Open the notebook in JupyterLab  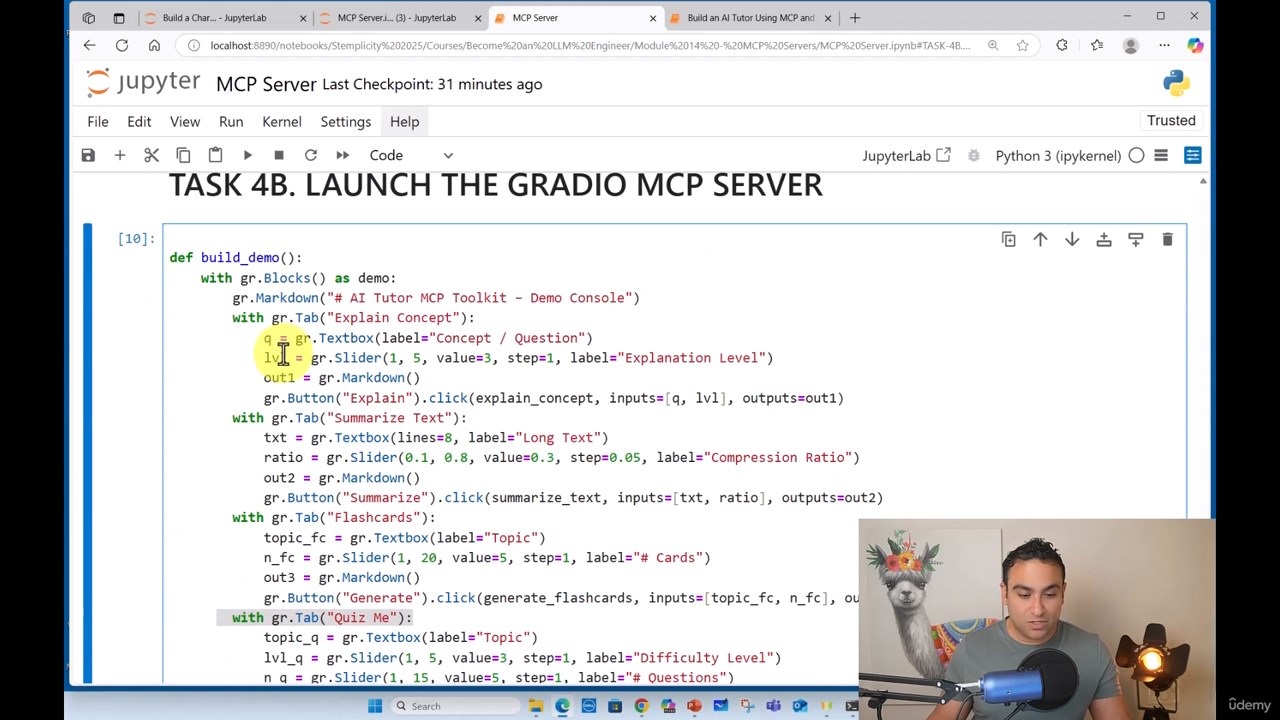(906, 155)
